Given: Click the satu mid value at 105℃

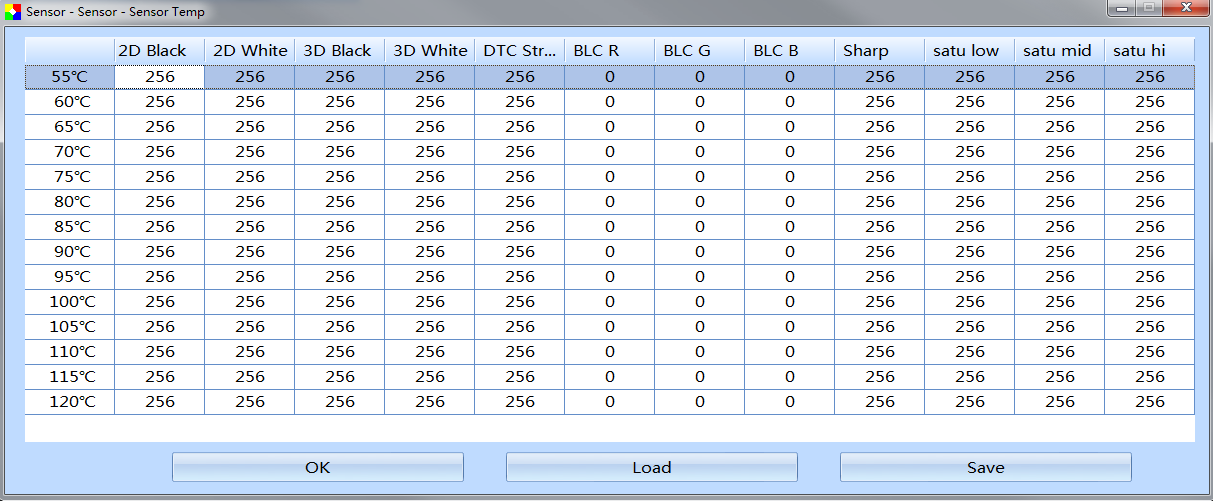Looking at the screenshot, I should pyautogui.click(x=1060, y=327).
